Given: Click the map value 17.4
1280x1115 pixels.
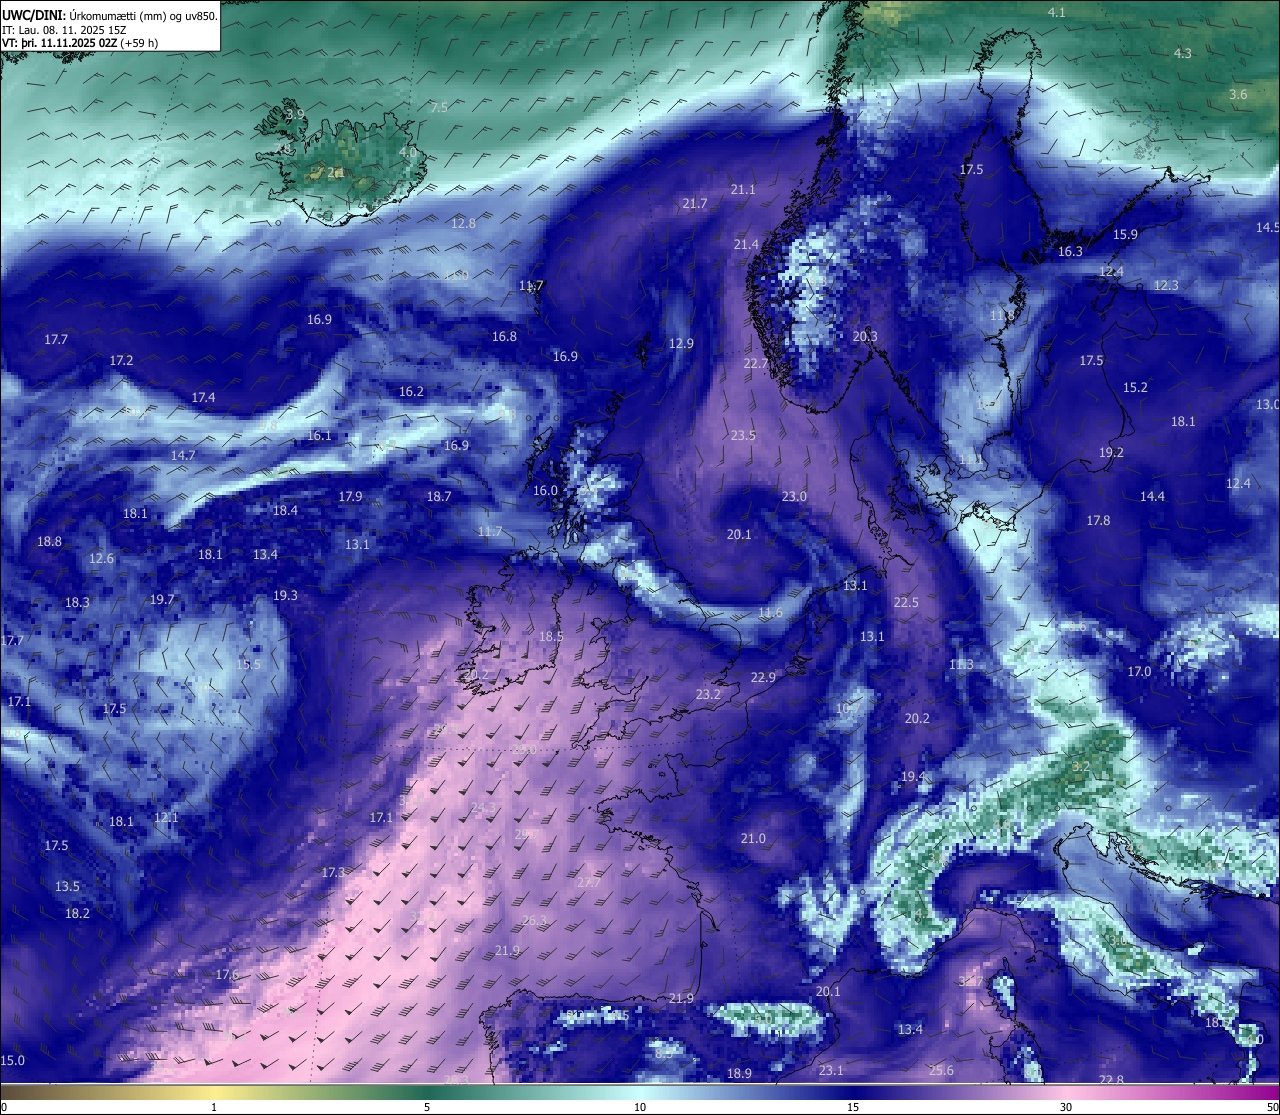Looking at the screenshot, I should (x=203, y=397).
